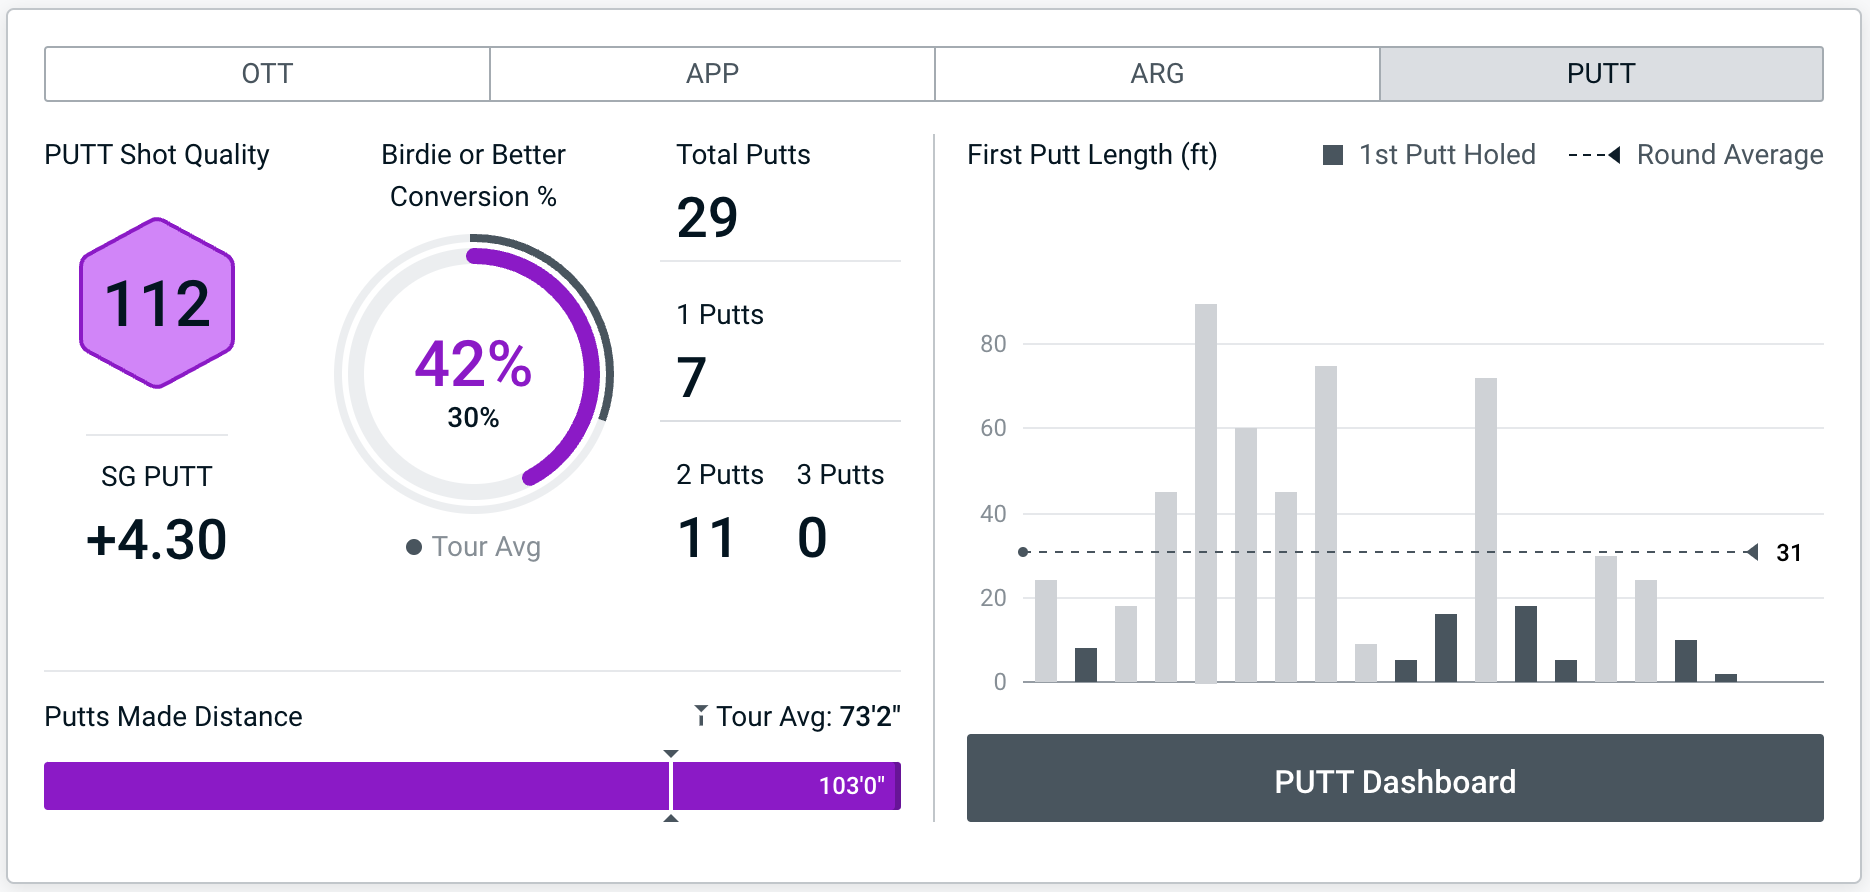Click the Tour Avg legend dot

click(x=414, y=547)
